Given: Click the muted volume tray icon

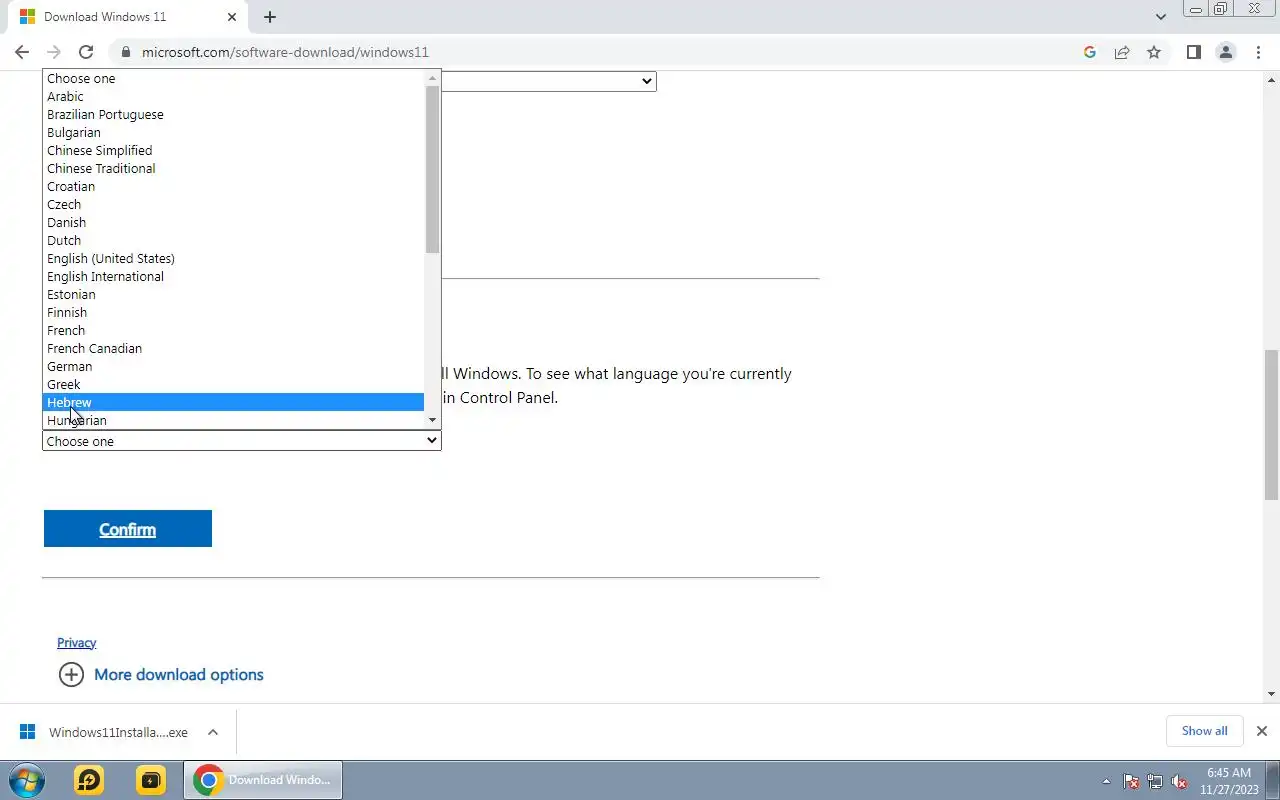Looking at the screenshot, I should click(x=1179, y=782).
